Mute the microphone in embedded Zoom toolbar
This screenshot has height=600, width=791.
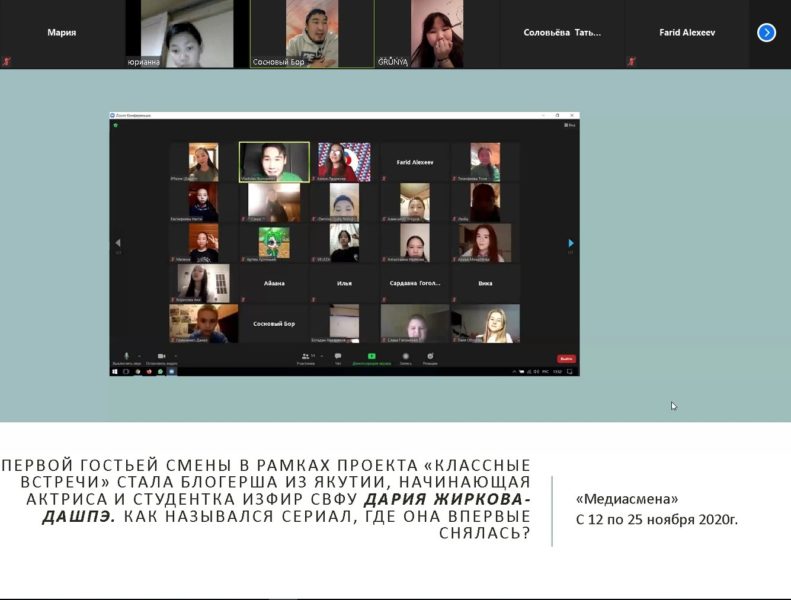[x=126, y=356]
